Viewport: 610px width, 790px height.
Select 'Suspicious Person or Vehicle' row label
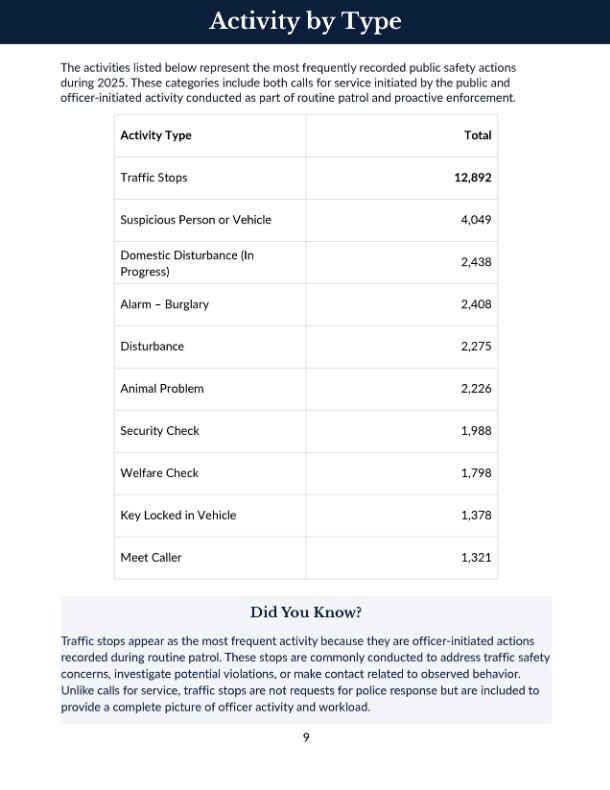[x=196, y=220]
